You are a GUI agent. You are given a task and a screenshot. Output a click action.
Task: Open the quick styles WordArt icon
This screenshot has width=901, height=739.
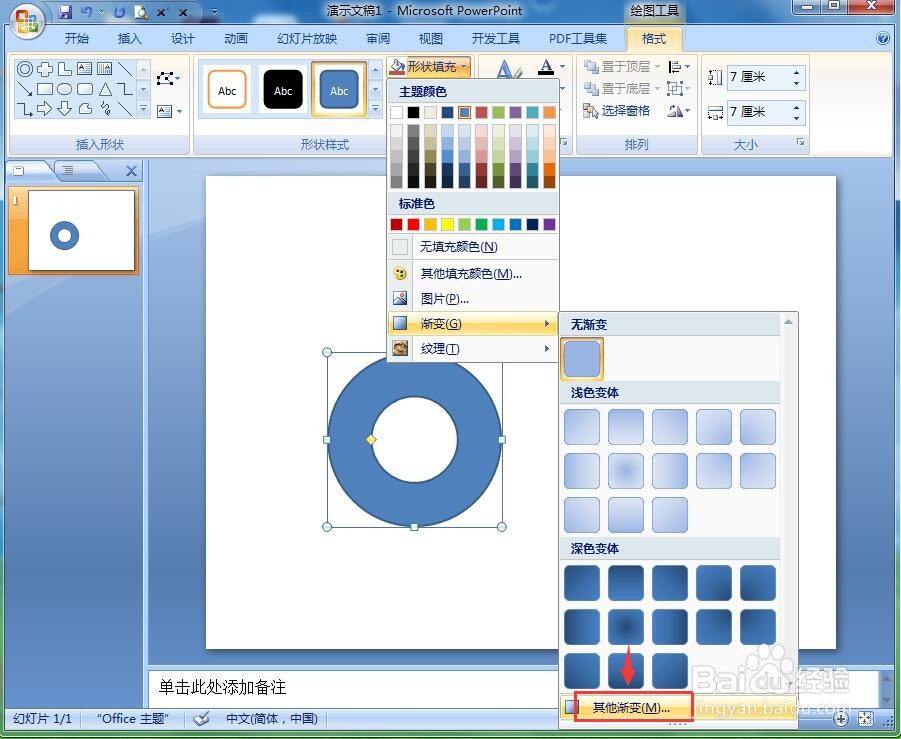(508, 70)
